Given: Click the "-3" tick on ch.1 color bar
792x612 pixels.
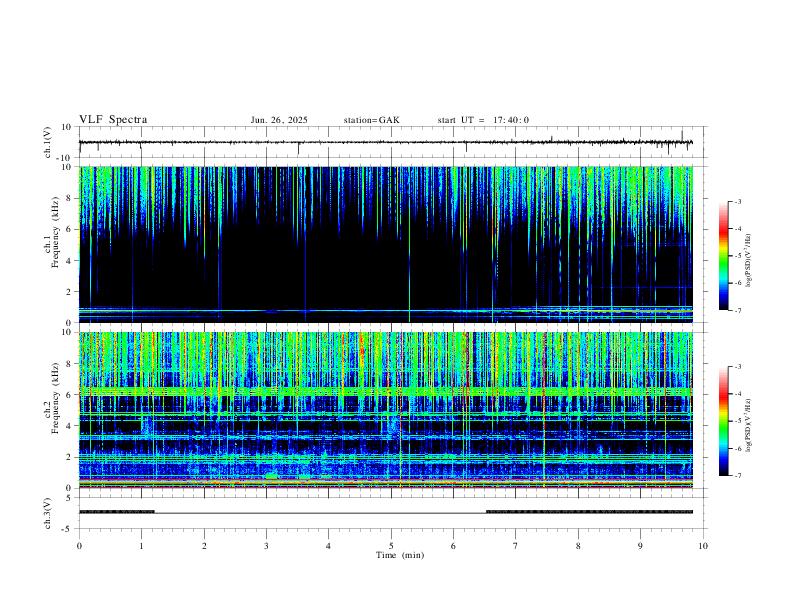Looking at the screenshot, I should pyautogui.click(x=738, y=201).
